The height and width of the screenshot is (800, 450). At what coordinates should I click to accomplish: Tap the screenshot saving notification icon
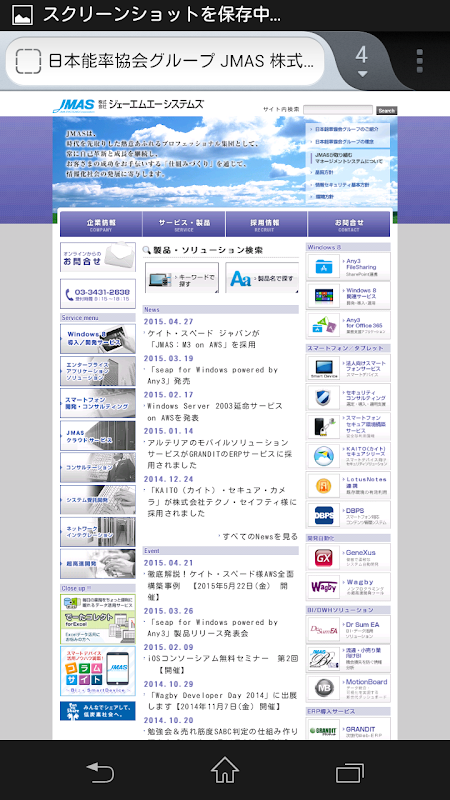22,15
